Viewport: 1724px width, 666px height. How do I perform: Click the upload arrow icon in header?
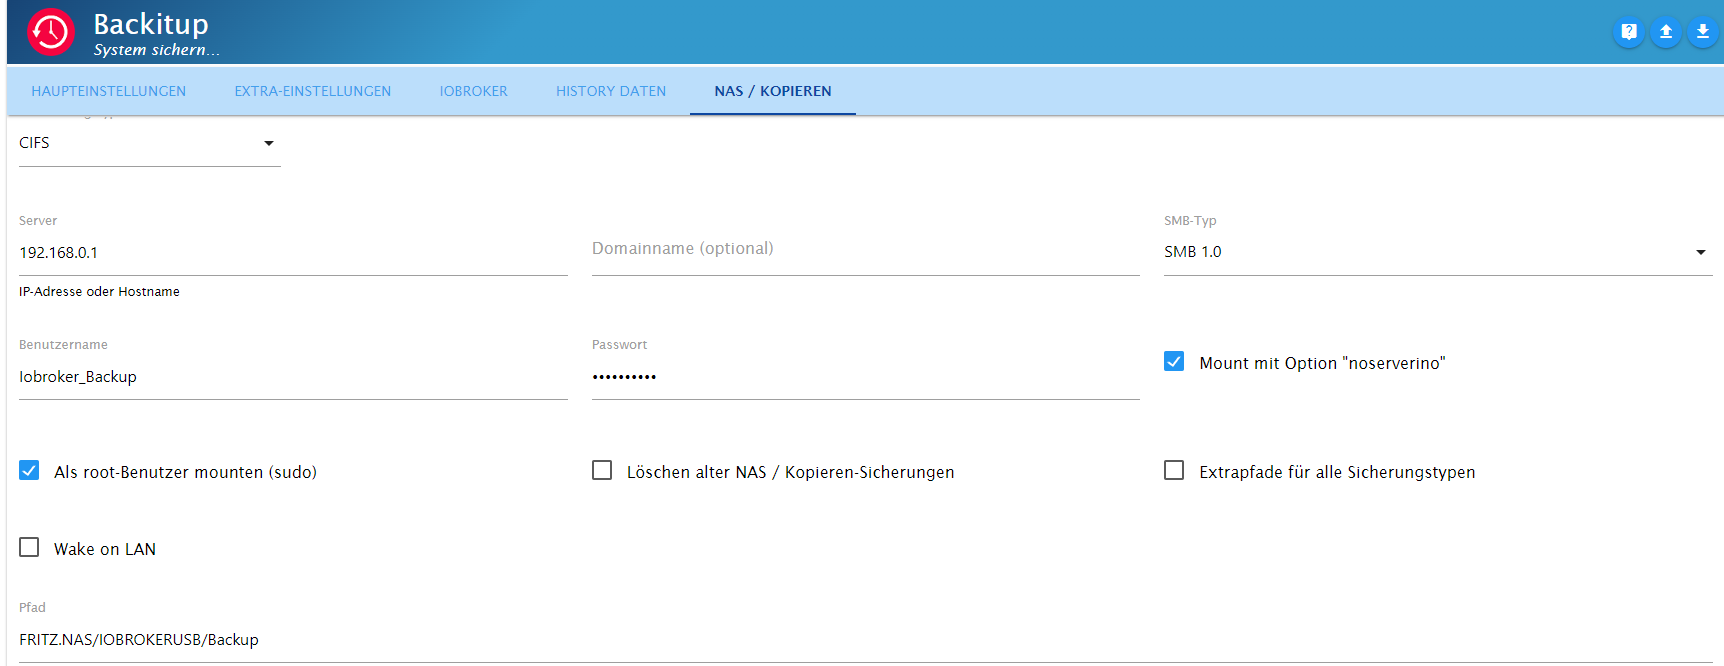(1666, 32)
